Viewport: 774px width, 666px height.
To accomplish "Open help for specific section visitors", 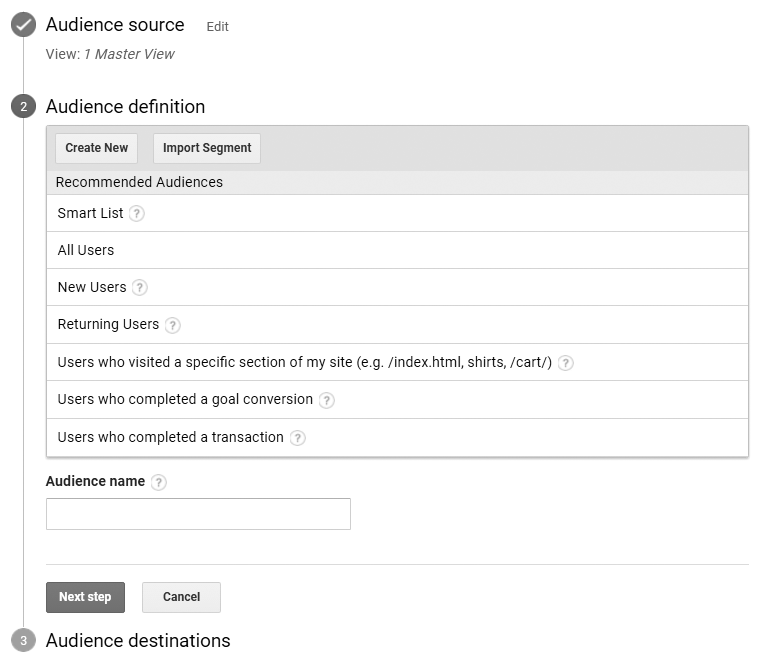I will tap(565, 363).
